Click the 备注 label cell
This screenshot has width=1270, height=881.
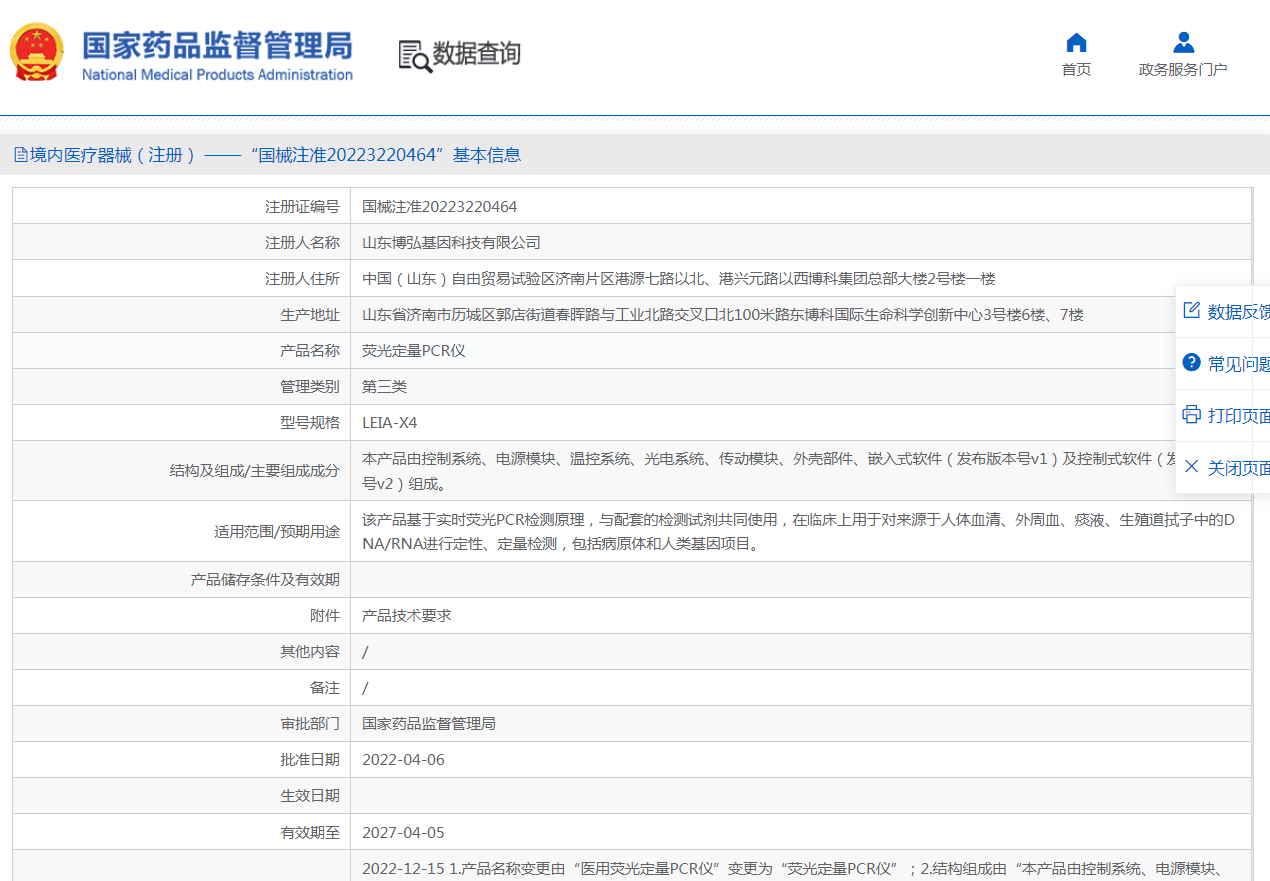[x=182, y=688]
